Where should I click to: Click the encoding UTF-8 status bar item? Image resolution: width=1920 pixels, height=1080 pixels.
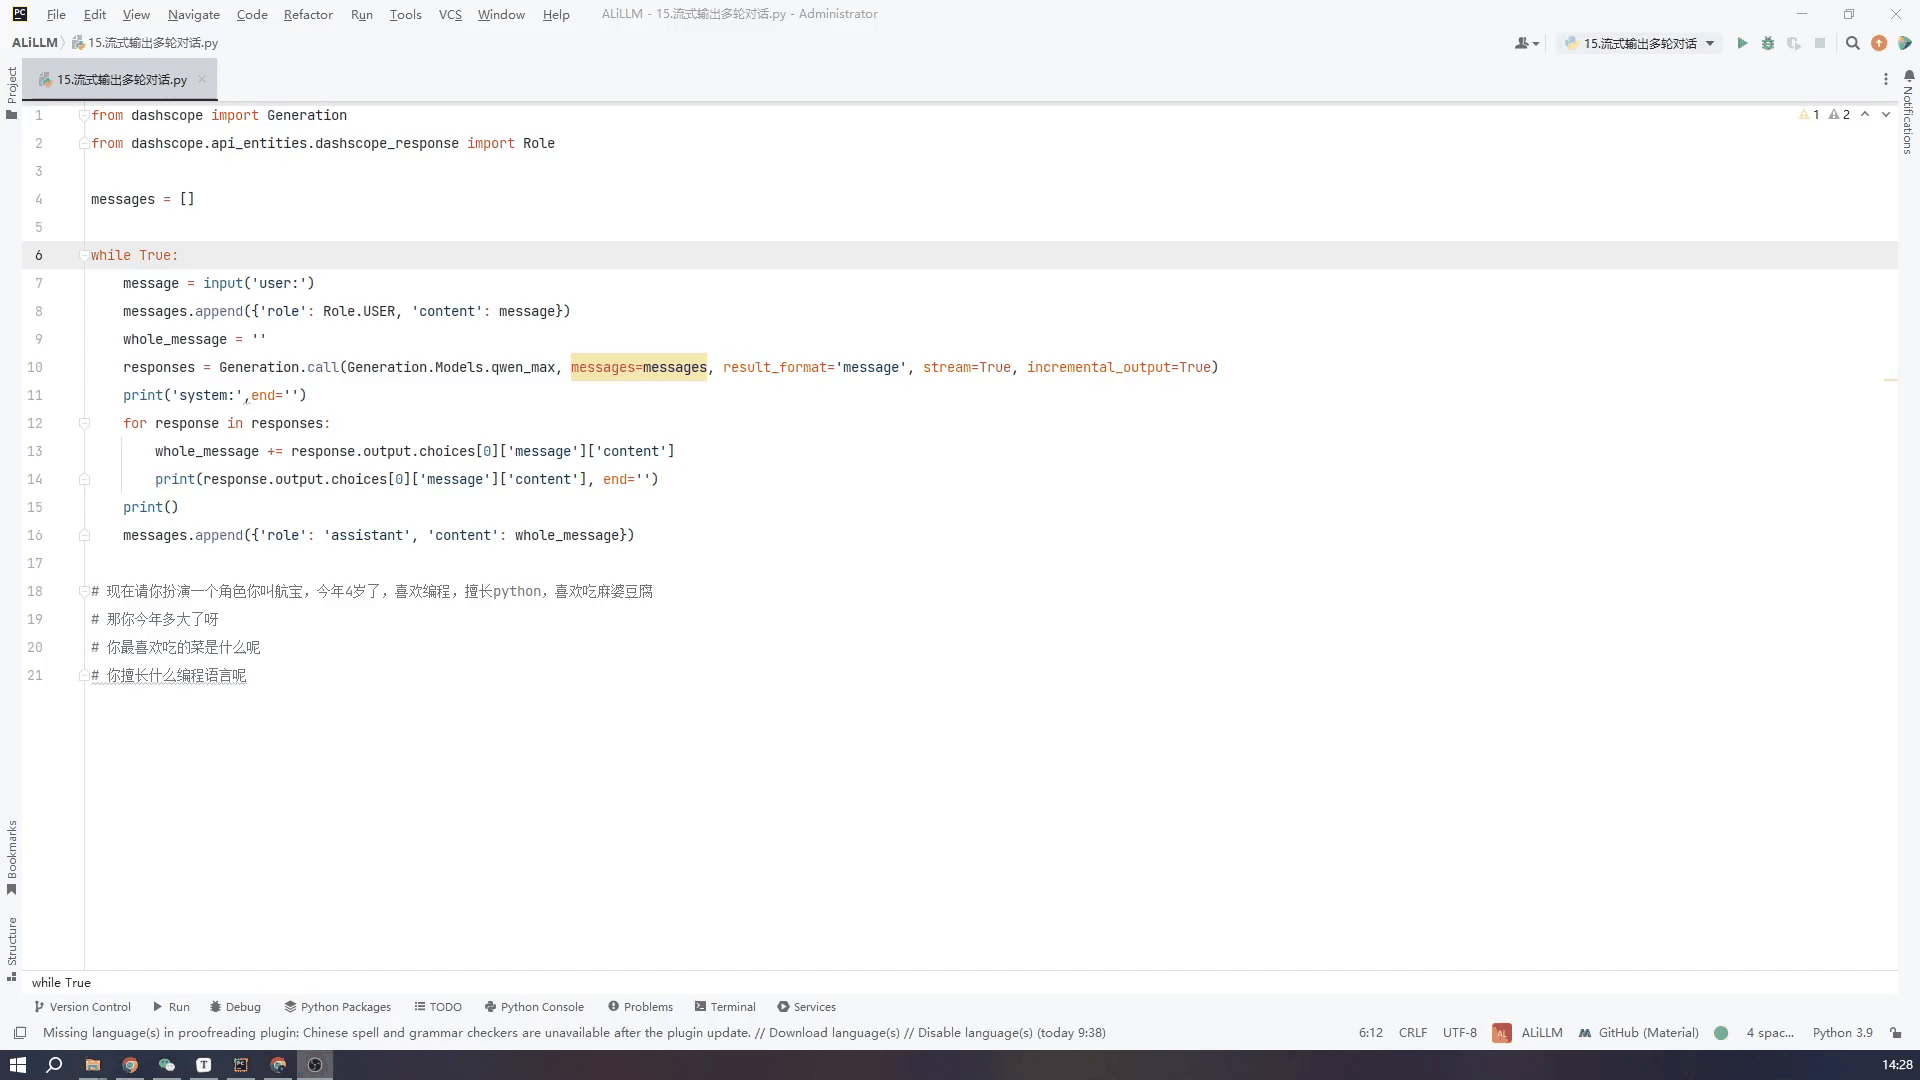click(1461, 1033)
